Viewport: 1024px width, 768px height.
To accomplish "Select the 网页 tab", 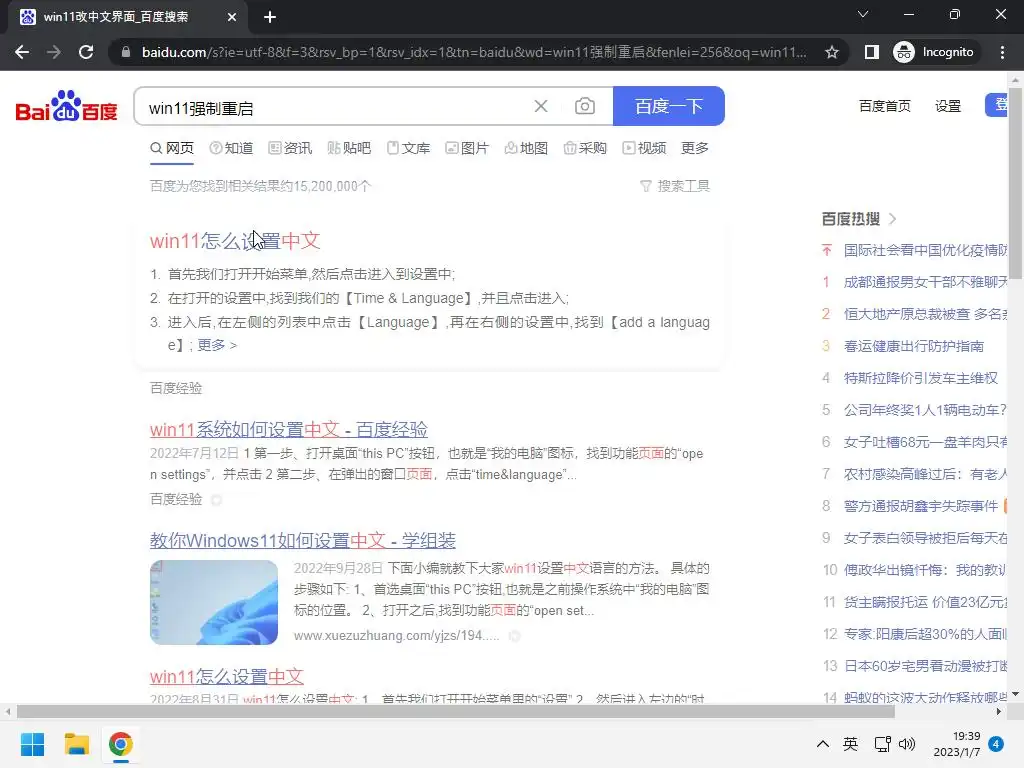I will click(x=172, y=148).
